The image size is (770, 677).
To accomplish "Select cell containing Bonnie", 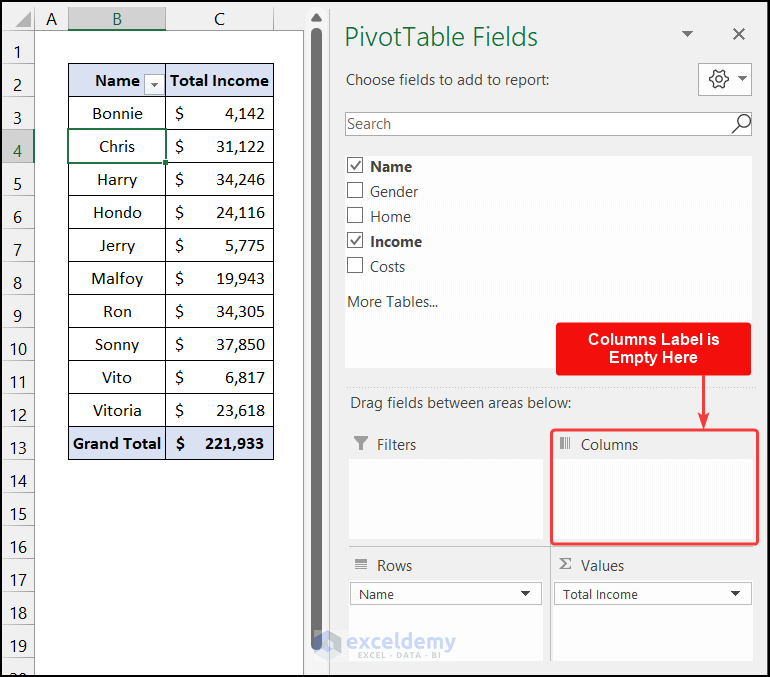I will pyautogui.click(x=117, y=113).
